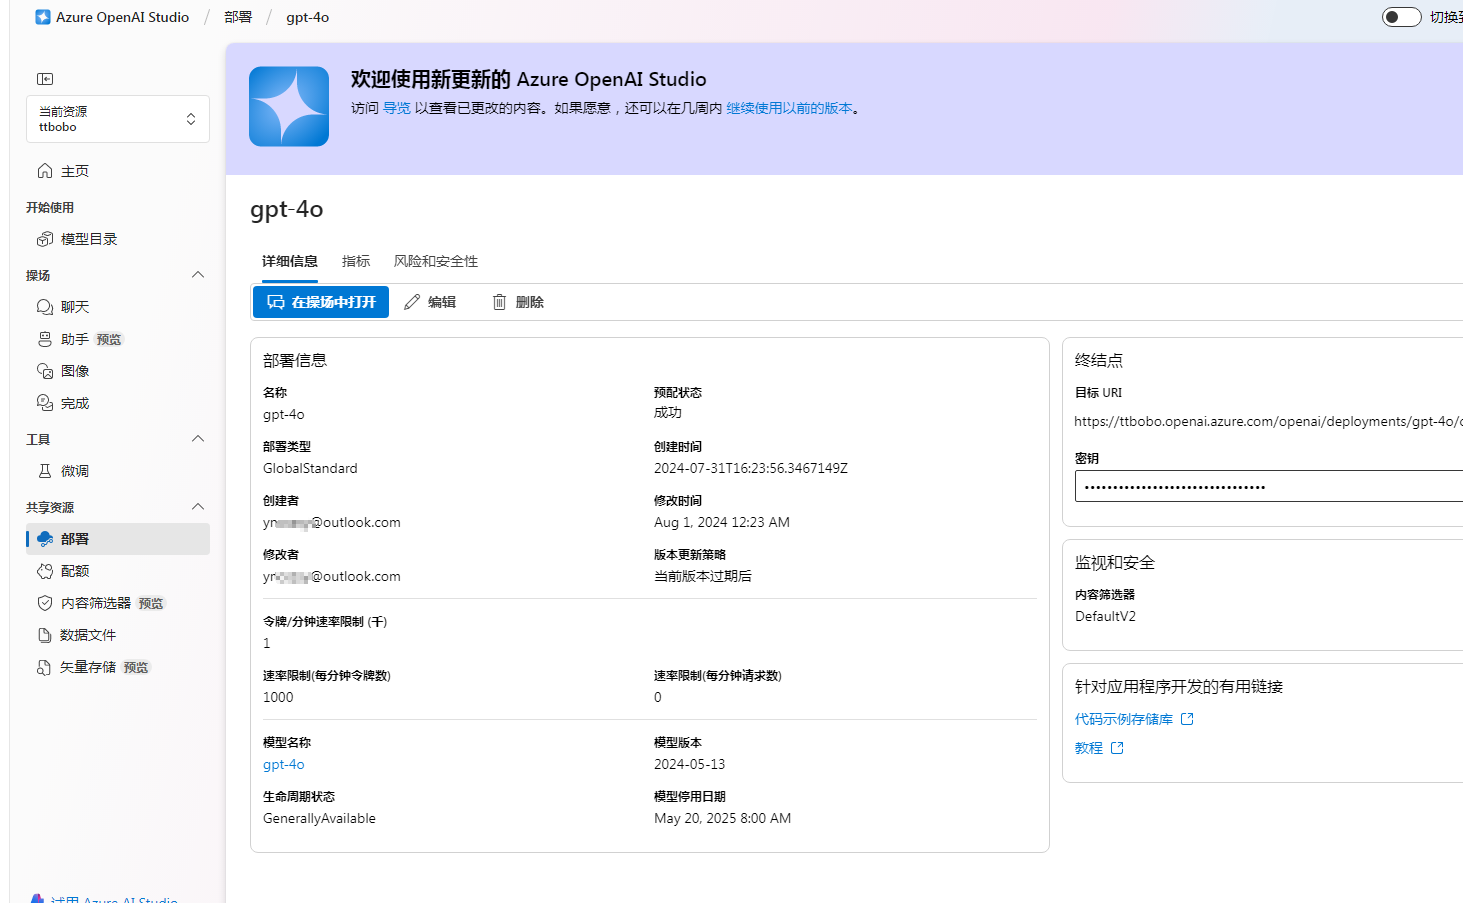This screenshot has height=903, width=1463.
Task: Toggle the 切换 switch in the top bar
Action: 1401,17
